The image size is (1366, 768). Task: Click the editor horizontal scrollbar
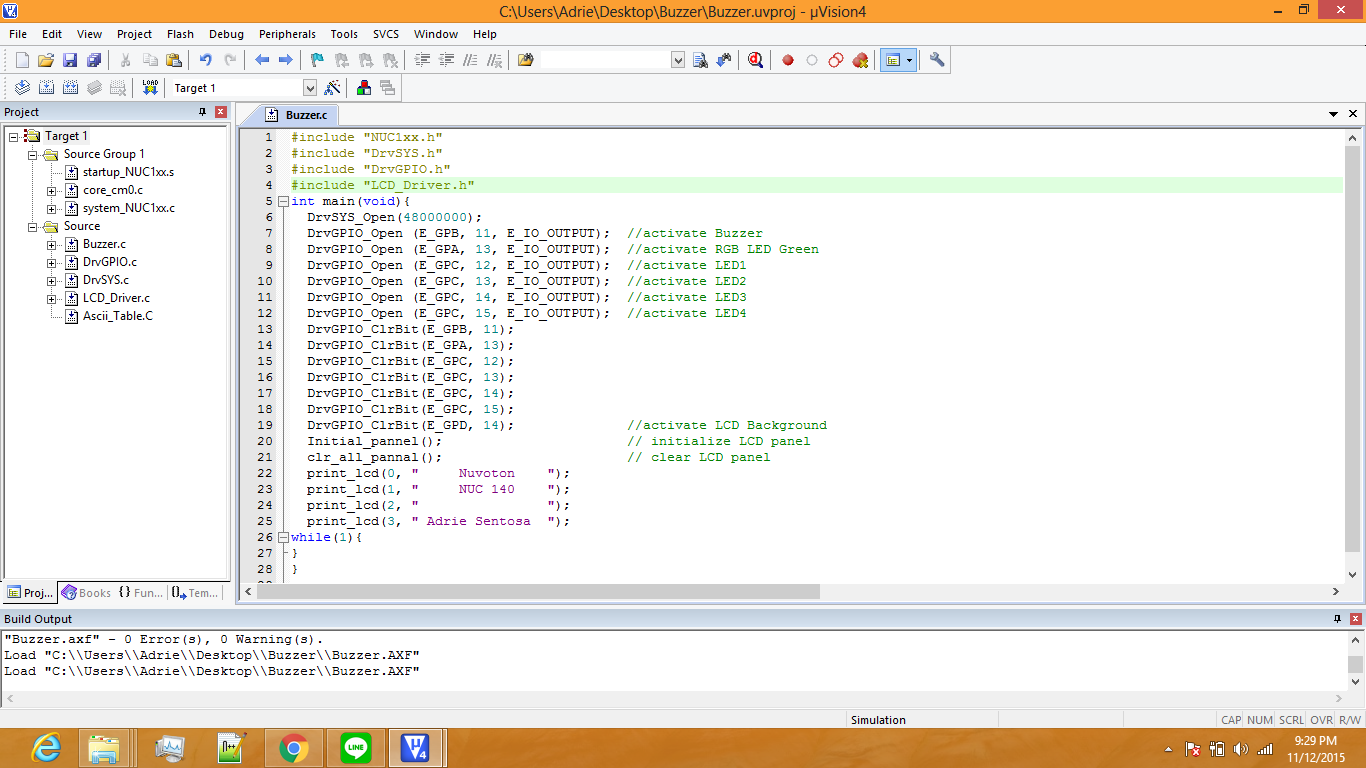[x=538, y=592]
